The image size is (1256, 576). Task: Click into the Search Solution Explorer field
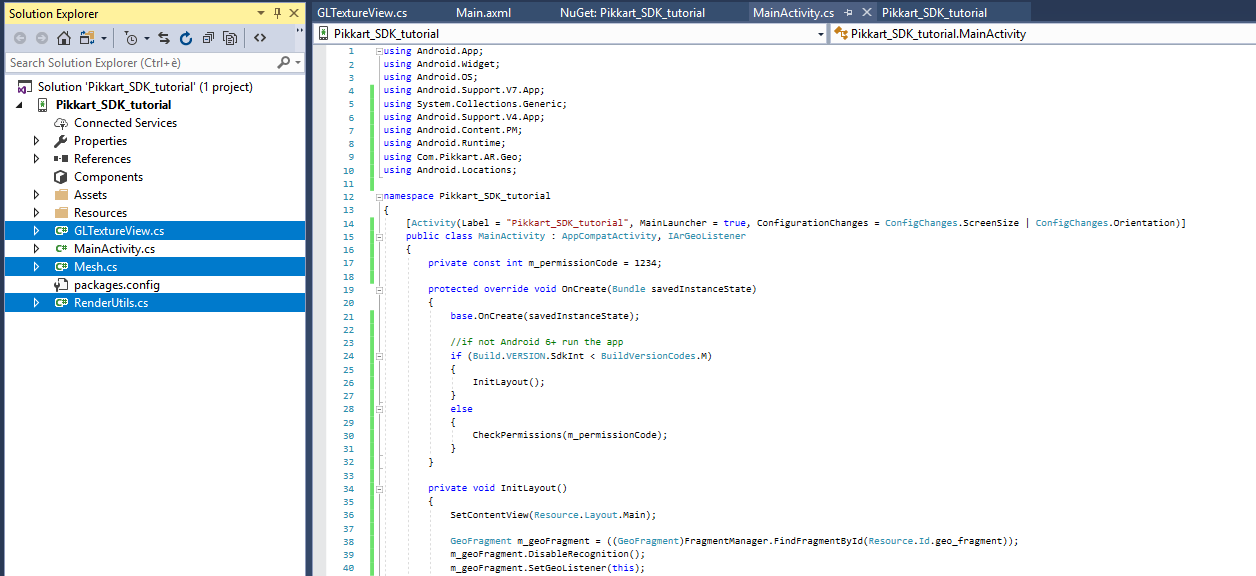[x=140, y=62]
